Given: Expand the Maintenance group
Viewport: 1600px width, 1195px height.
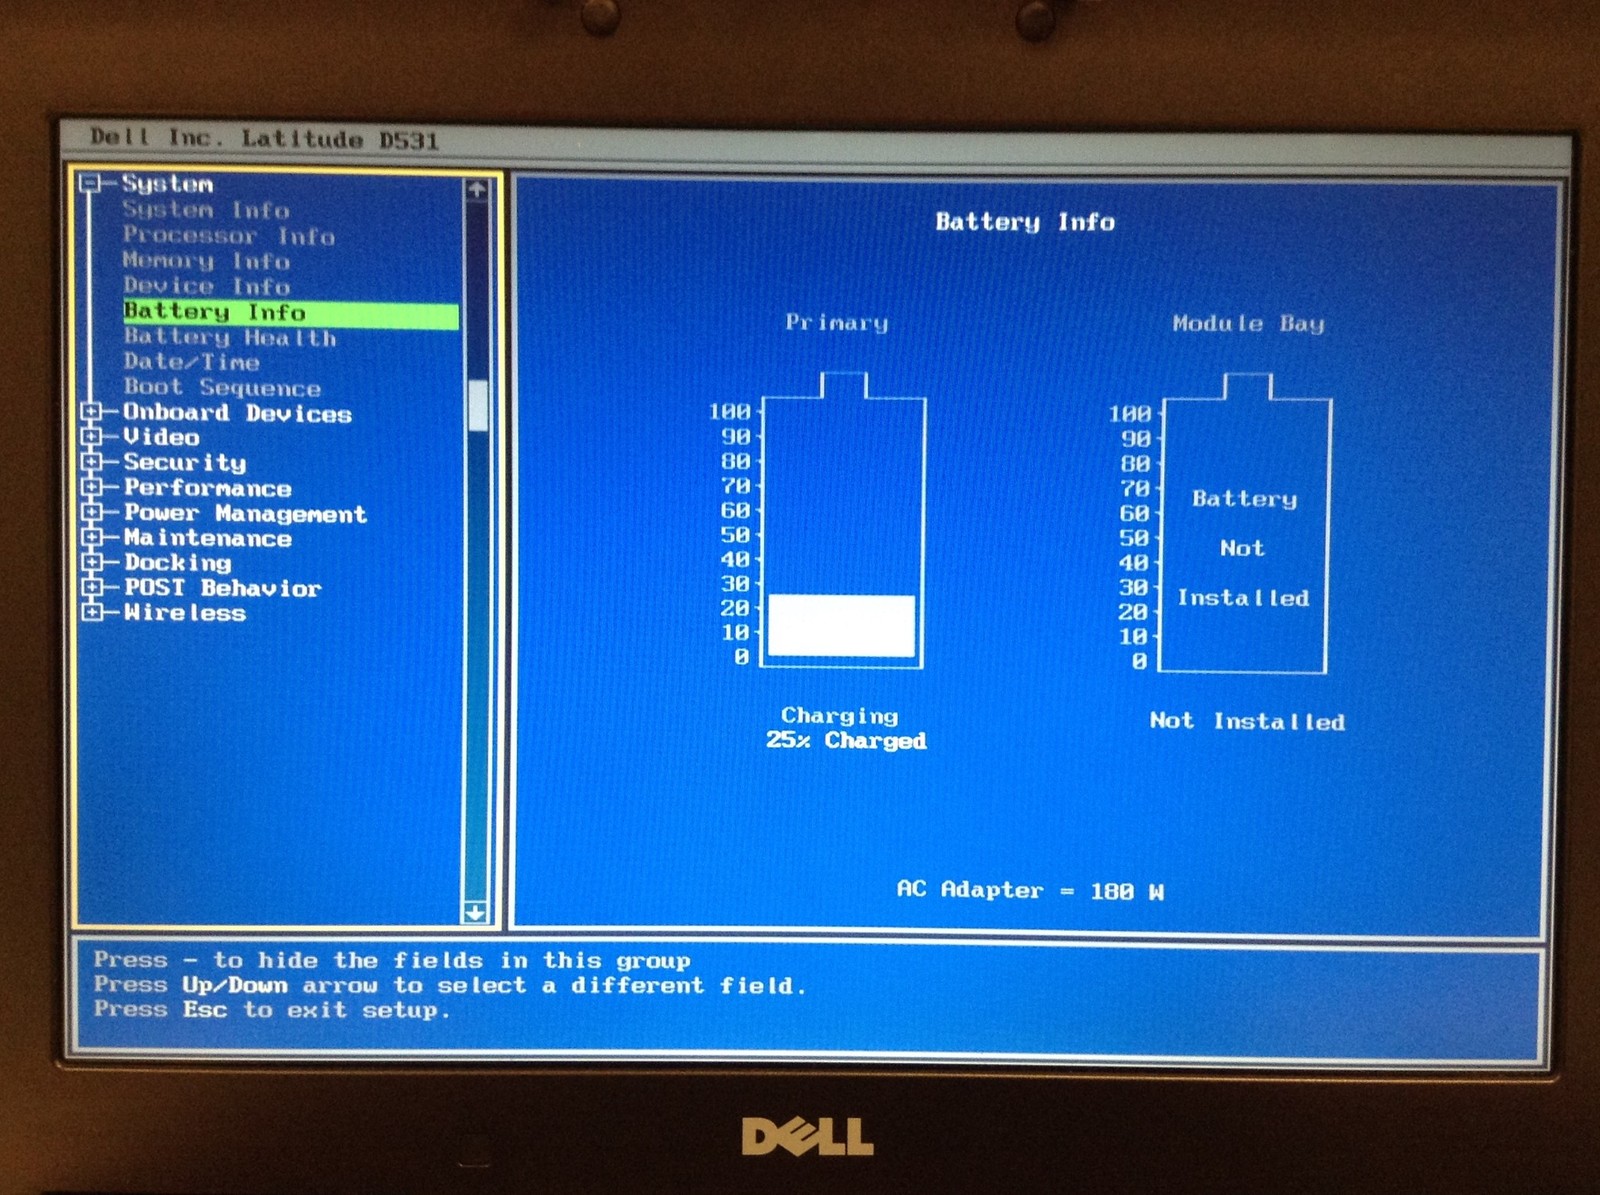Looking at the screenshot, I should [x=92, y=537].
